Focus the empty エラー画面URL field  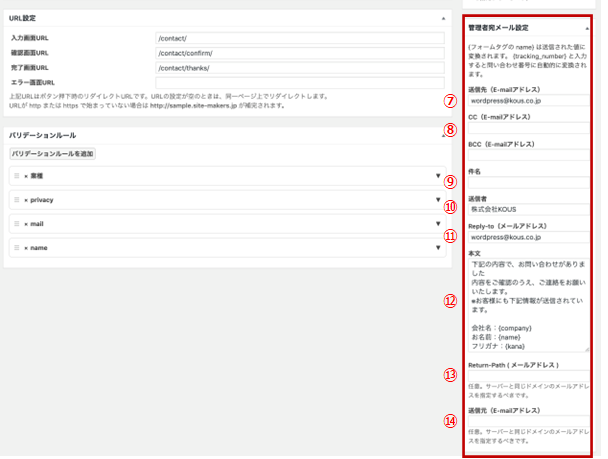tap(300, 82)
